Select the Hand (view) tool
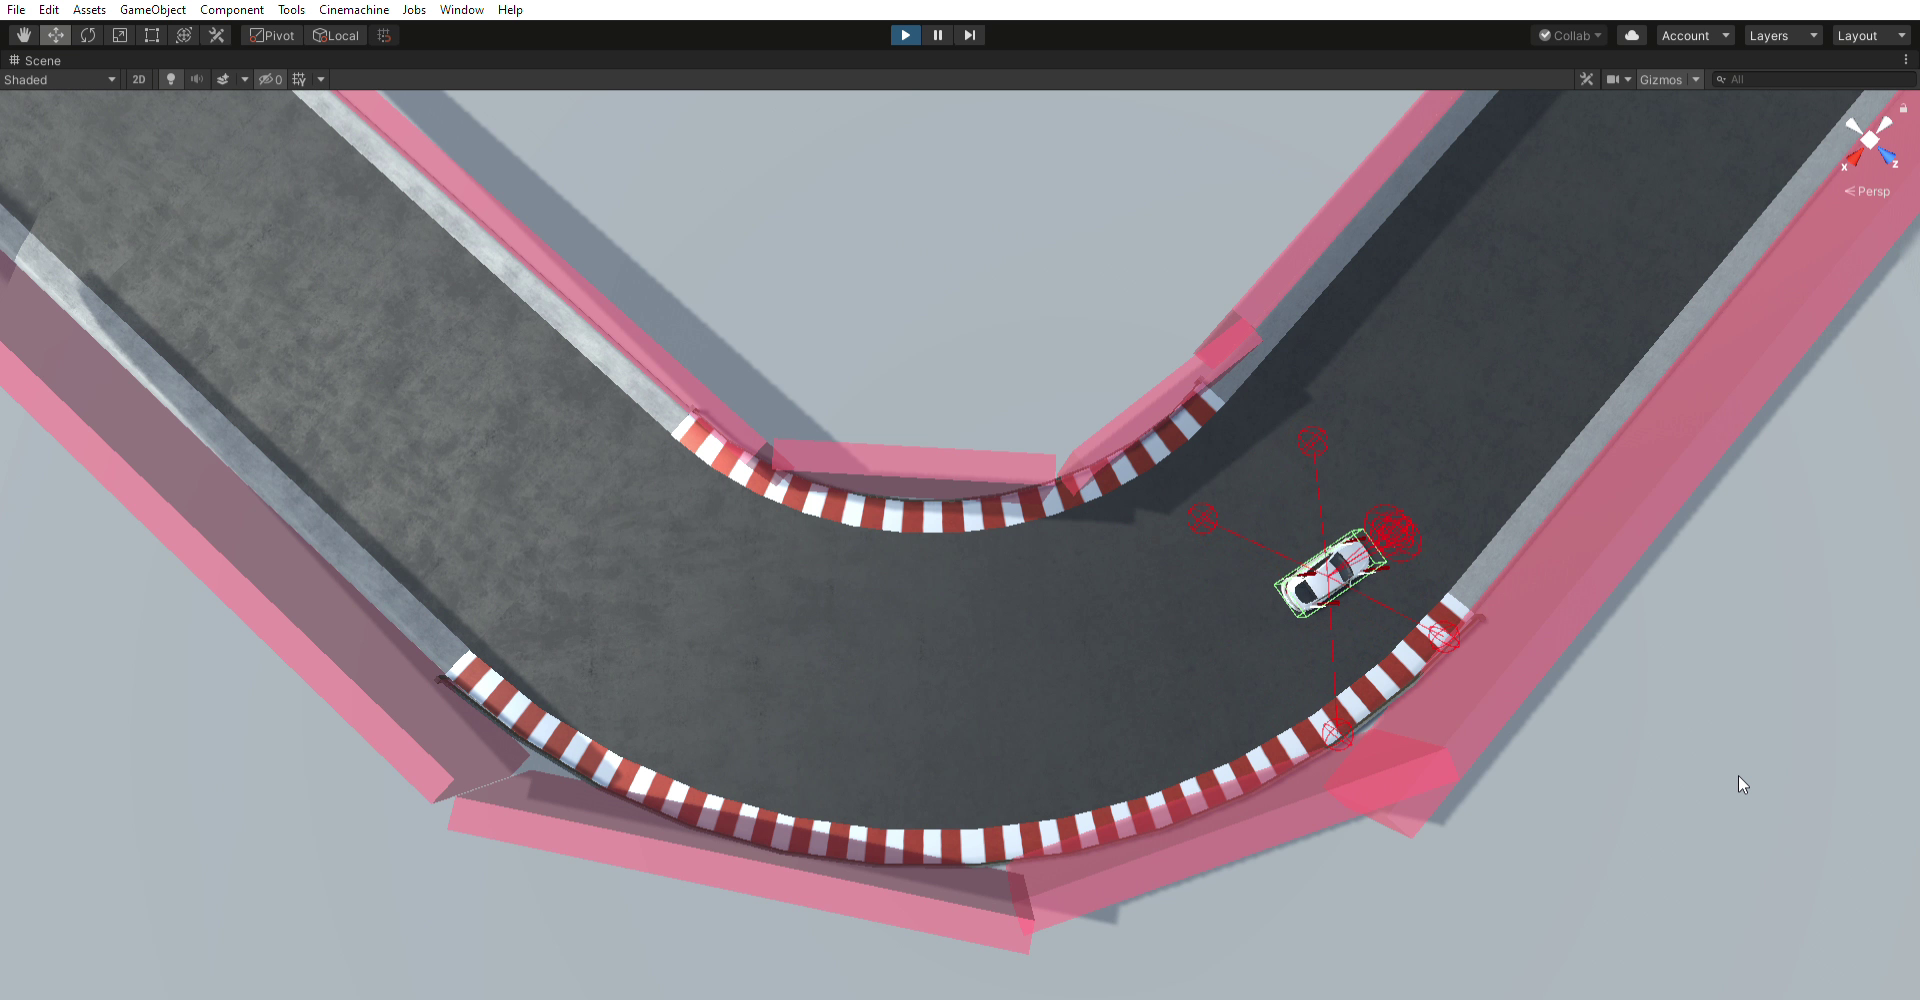 [x=24, y=35]
